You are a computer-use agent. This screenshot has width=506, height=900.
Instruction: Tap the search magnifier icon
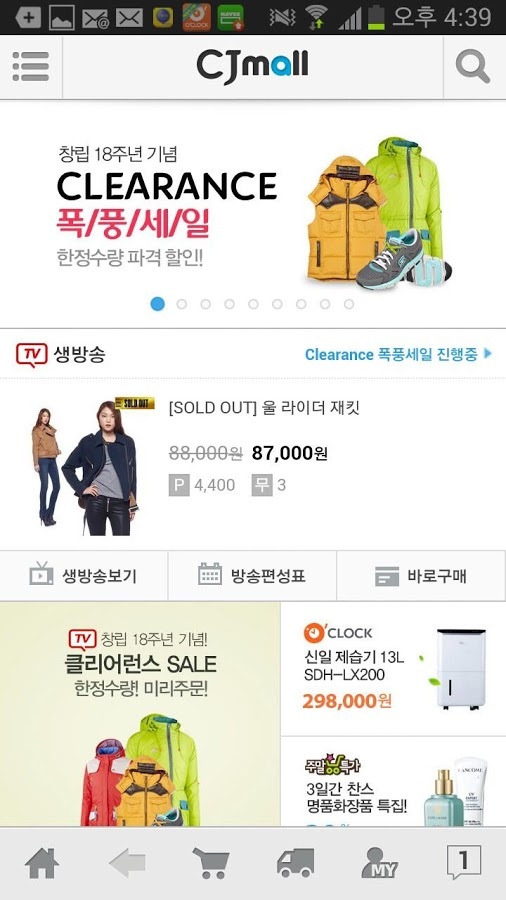tap(473, 67)
